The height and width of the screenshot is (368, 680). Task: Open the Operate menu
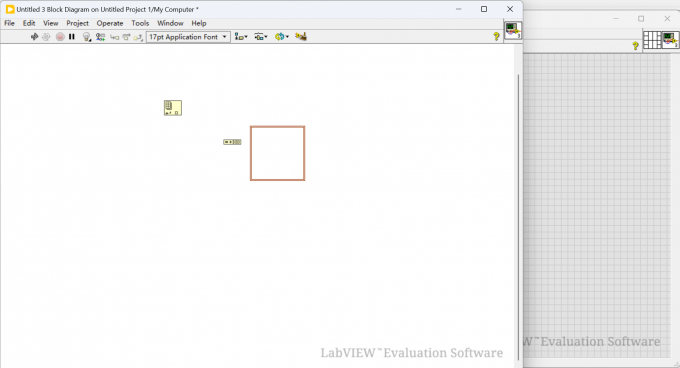coord(110,23)
